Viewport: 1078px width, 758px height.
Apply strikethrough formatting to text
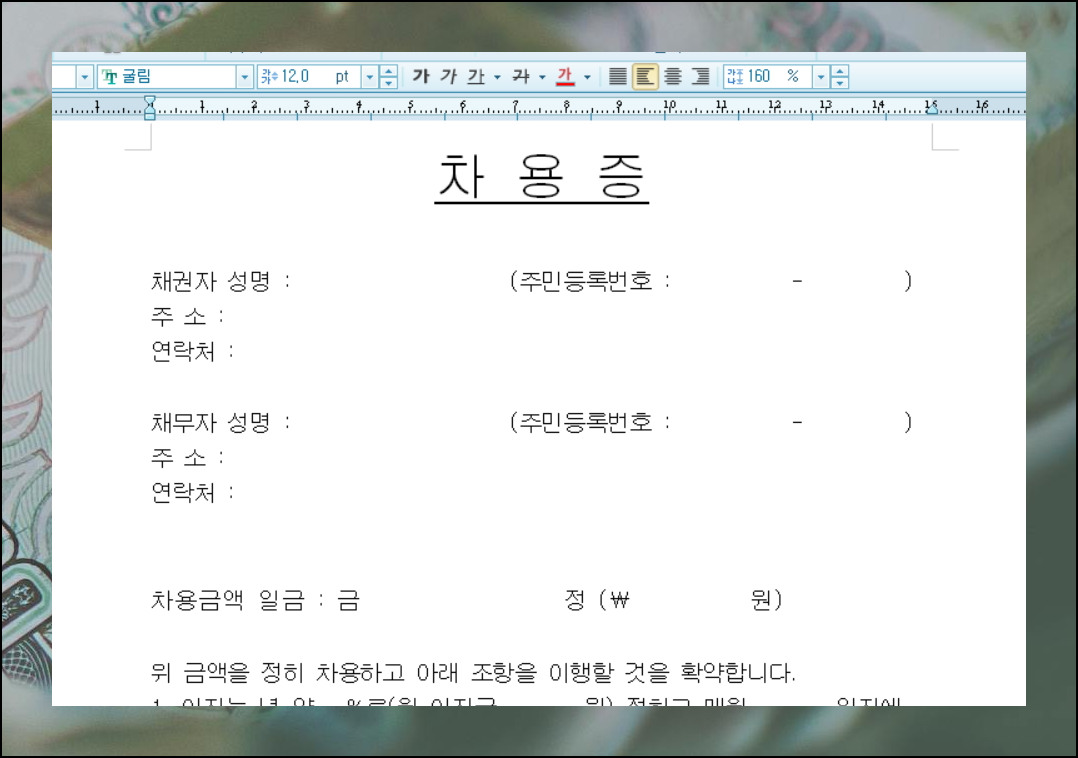click(x=521, y=76)
